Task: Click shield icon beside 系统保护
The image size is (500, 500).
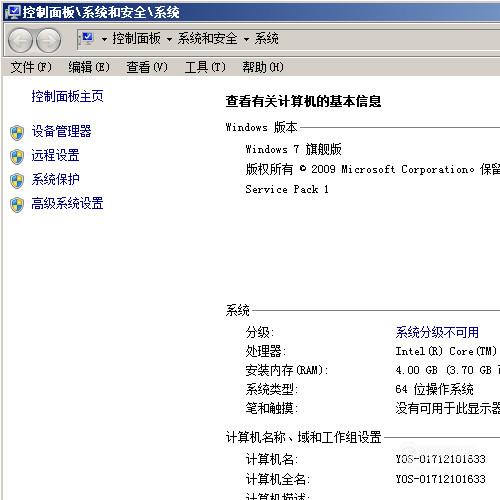Action: click(17, 181)
